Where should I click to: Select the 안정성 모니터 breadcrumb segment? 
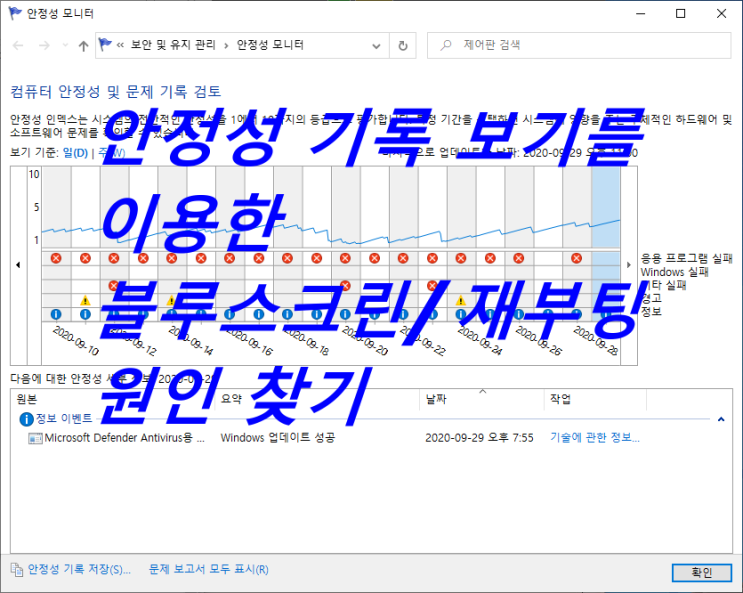[x=270, y=45]
